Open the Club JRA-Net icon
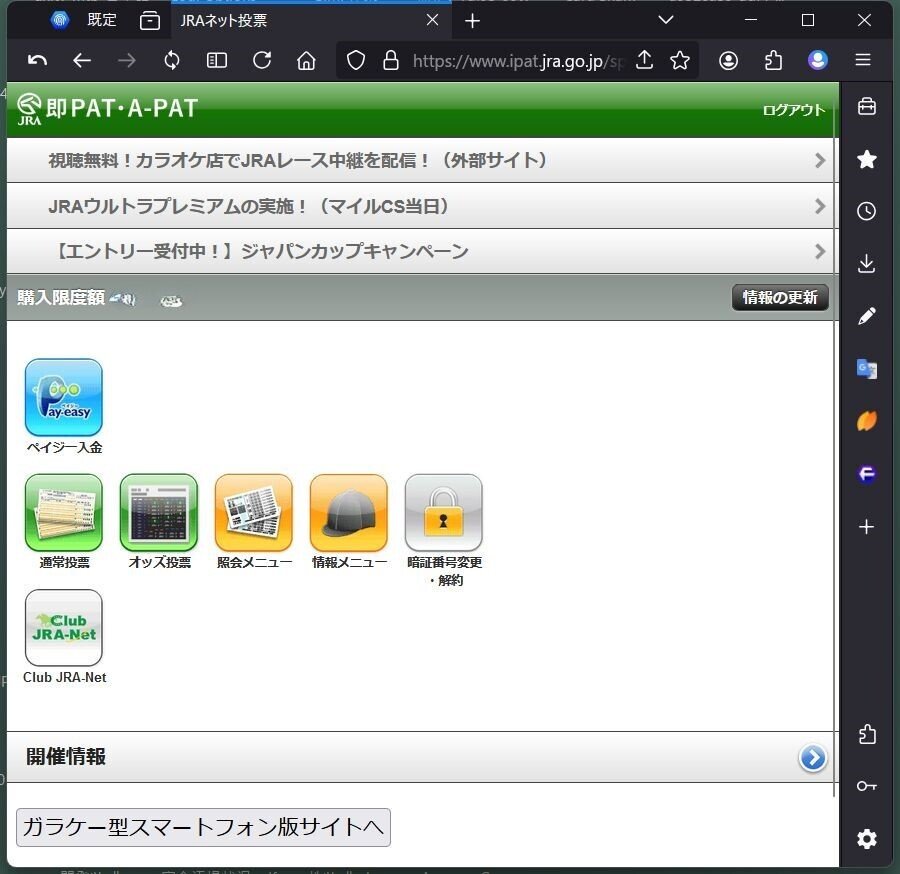 click(64, 628)
